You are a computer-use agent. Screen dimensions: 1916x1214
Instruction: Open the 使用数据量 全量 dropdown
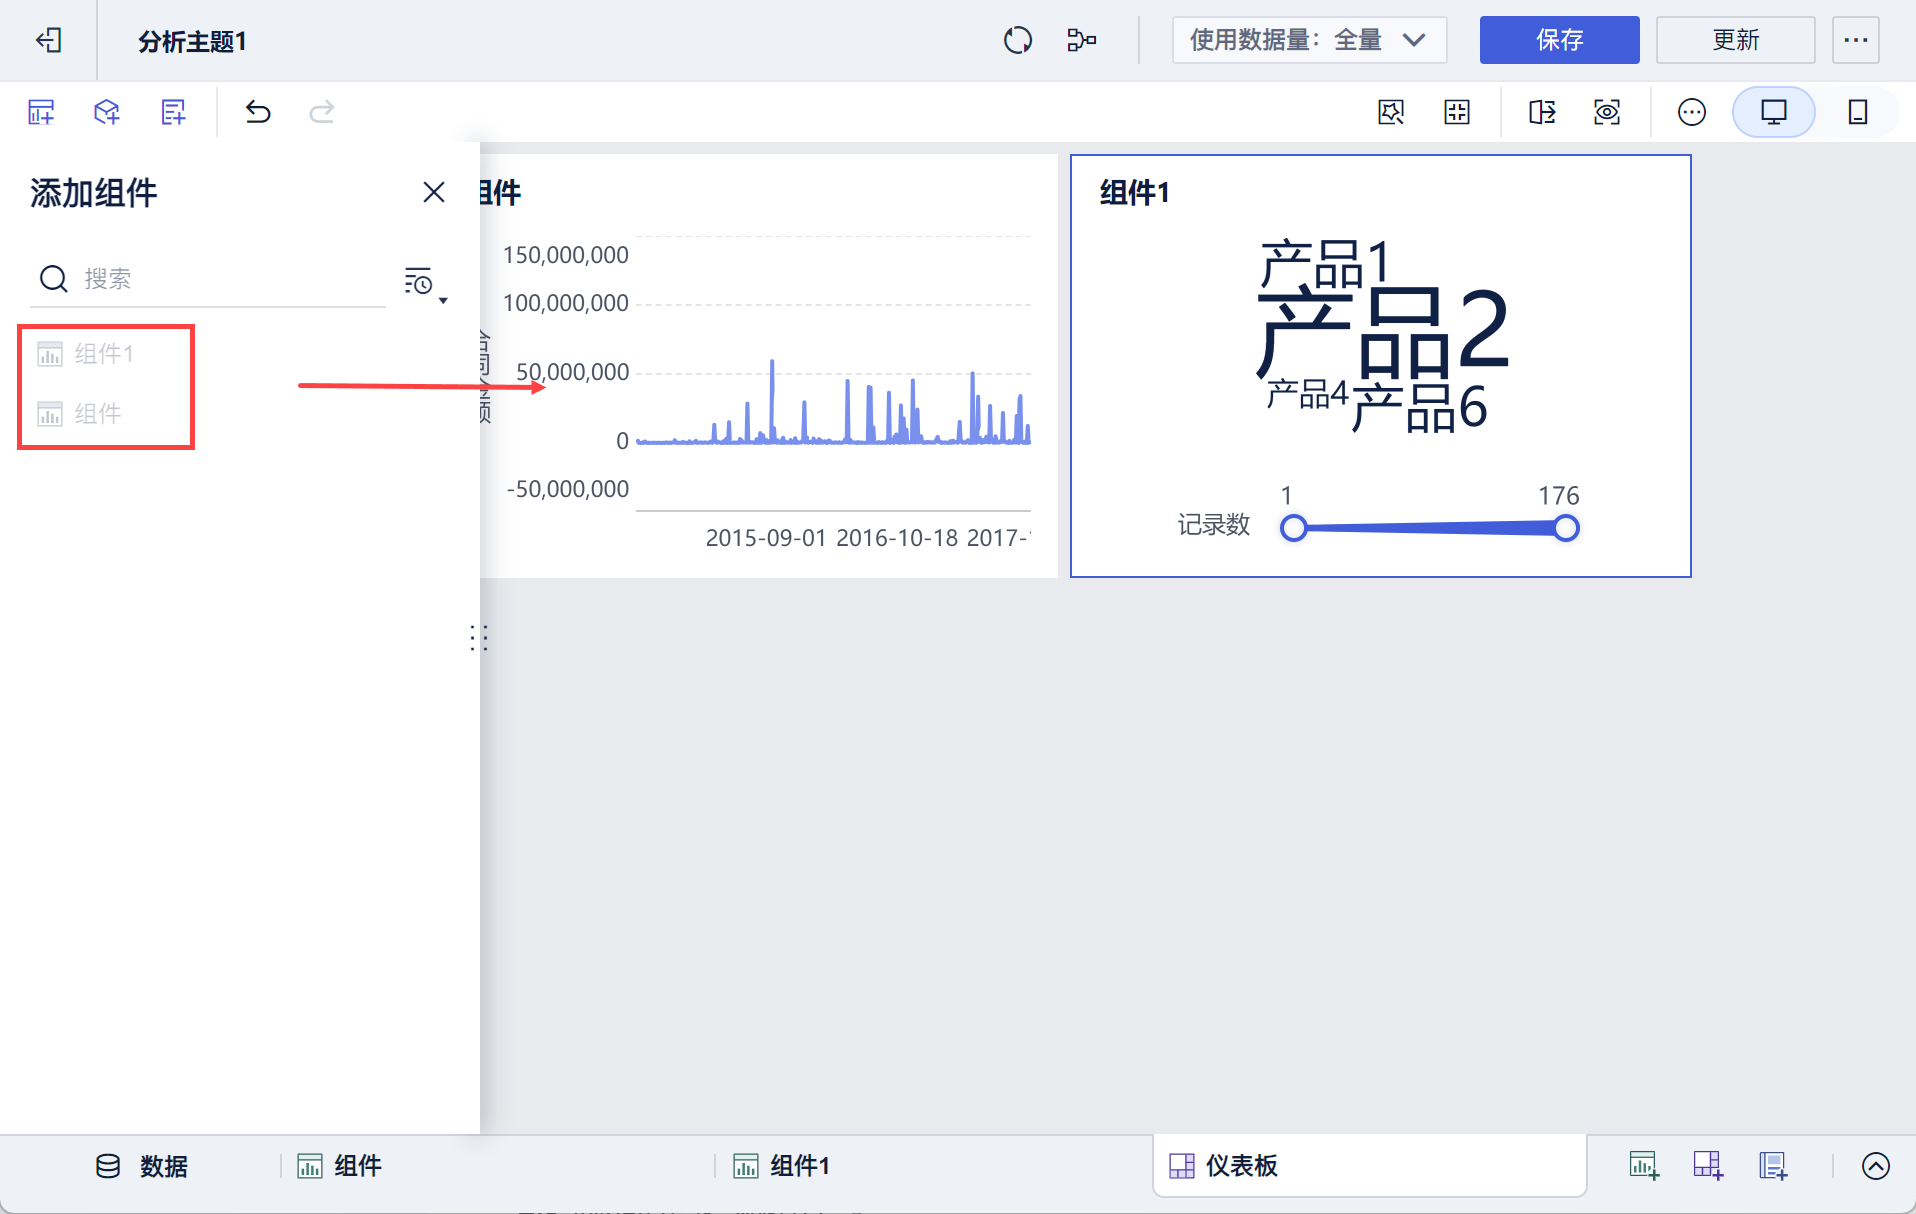point(1309,40)
